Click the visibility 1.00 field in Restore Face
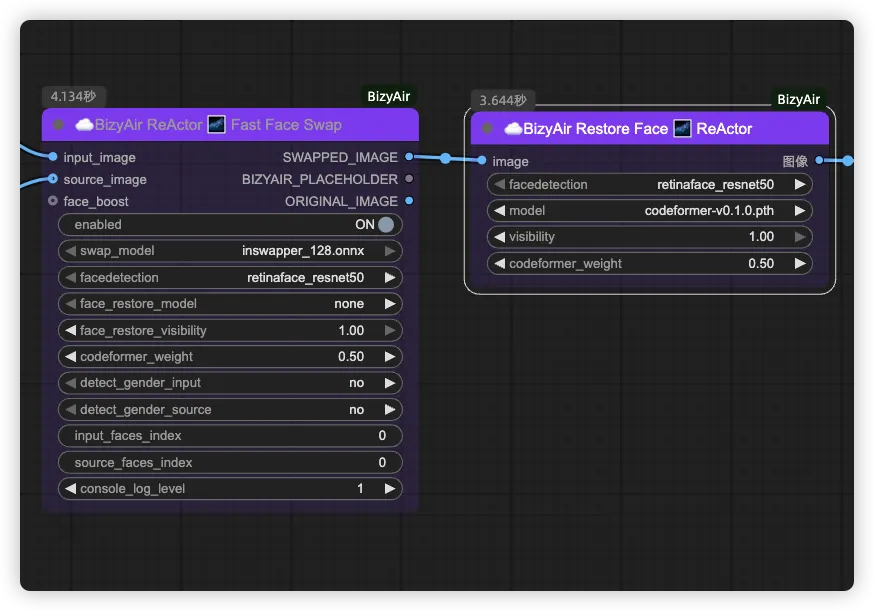The height and width of the screenshot is (611, 874). (x=649, y=237)
